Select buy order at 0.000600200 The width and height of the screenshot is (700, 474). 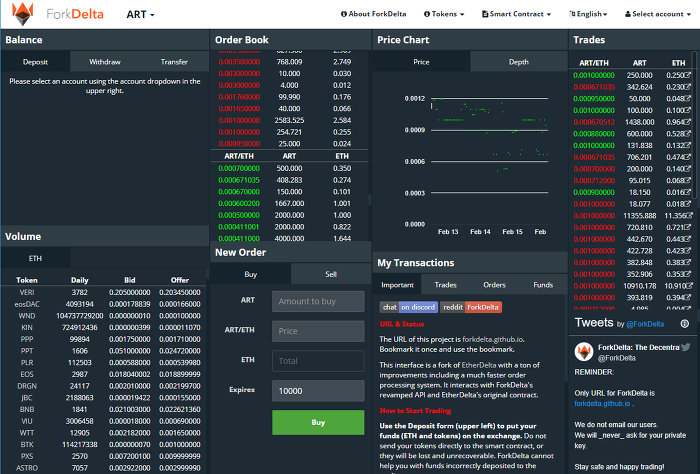coord(289,203)
